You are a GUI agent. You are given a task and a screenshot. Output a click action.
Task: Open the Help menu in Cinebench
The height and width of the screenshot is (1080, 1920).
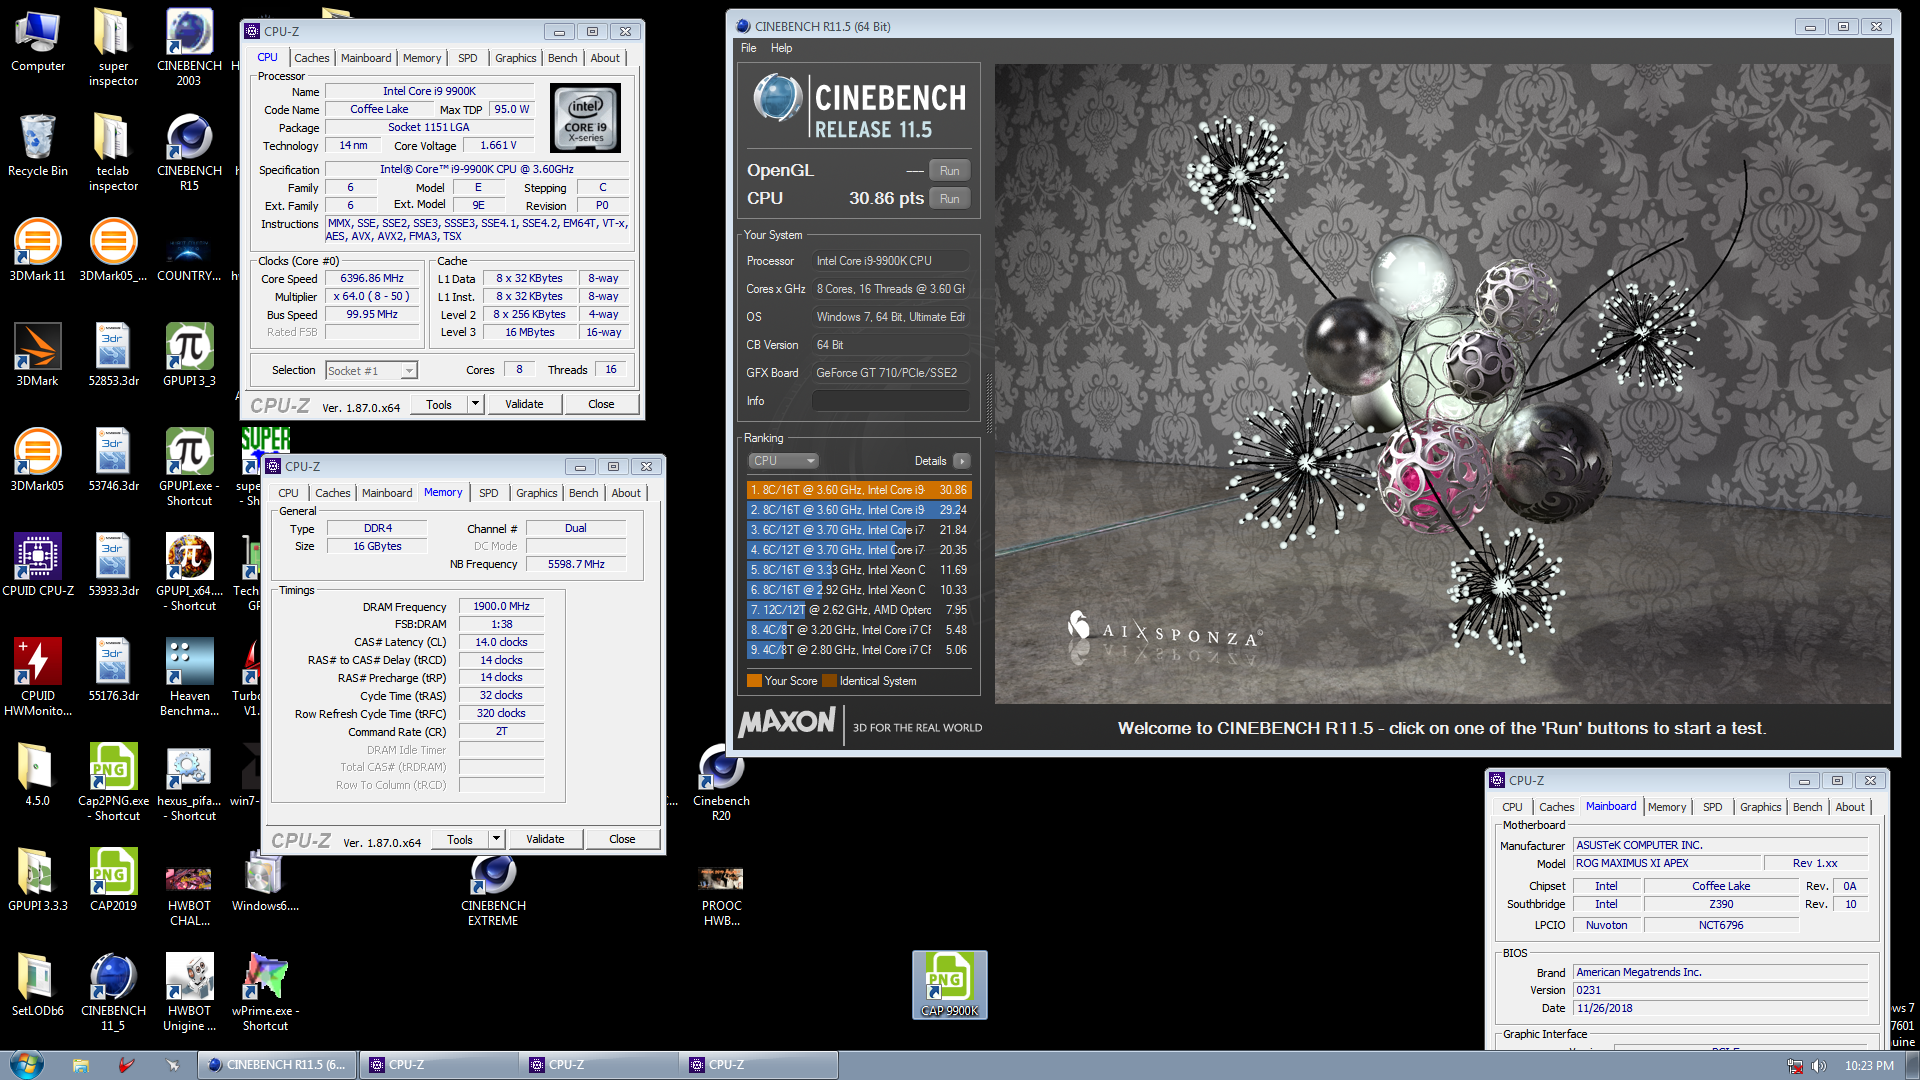tap(781, 48)
